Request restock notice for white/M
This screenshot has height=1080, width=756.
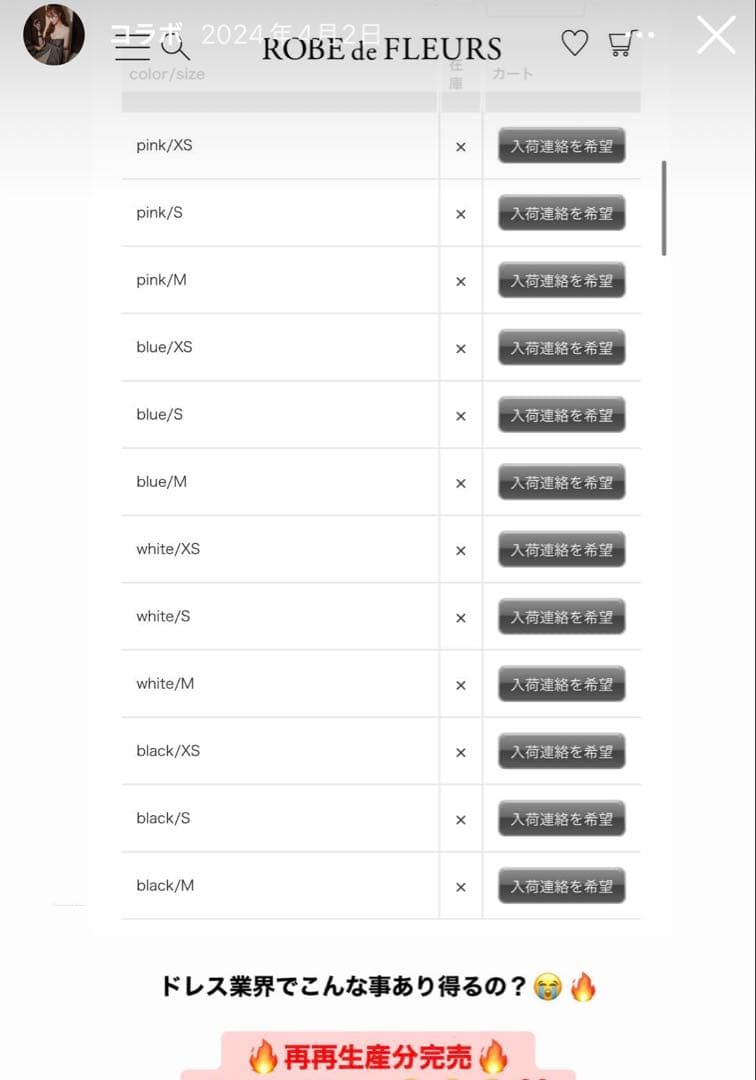point(561,684)
